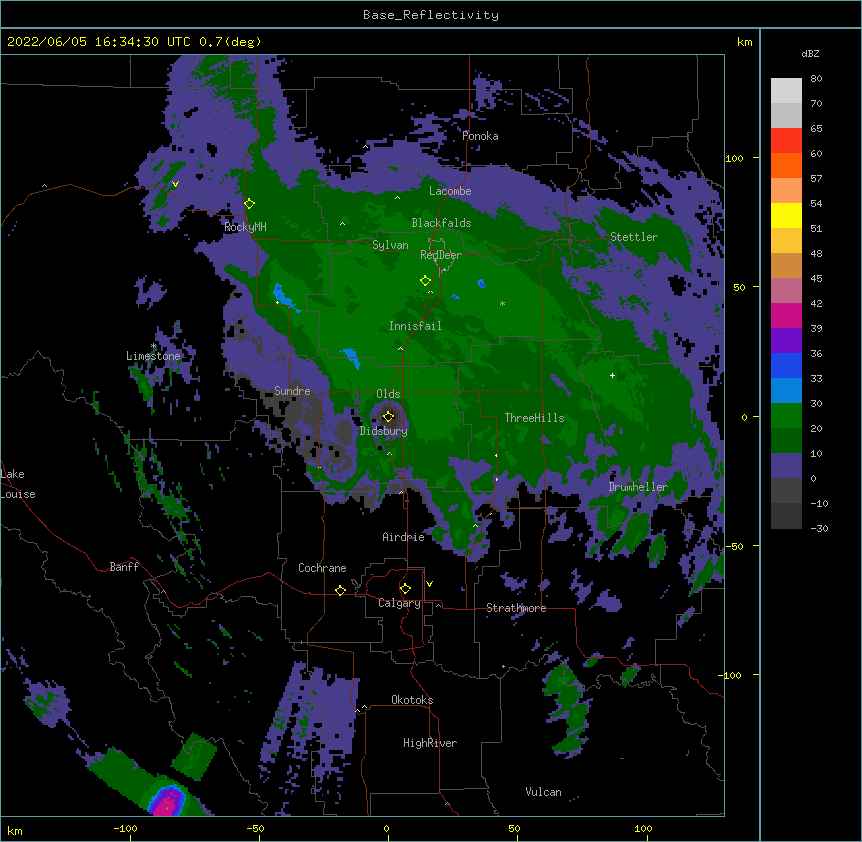Click the Innisfail label
Screen dimensions: 862x842
tap(415, 326)
